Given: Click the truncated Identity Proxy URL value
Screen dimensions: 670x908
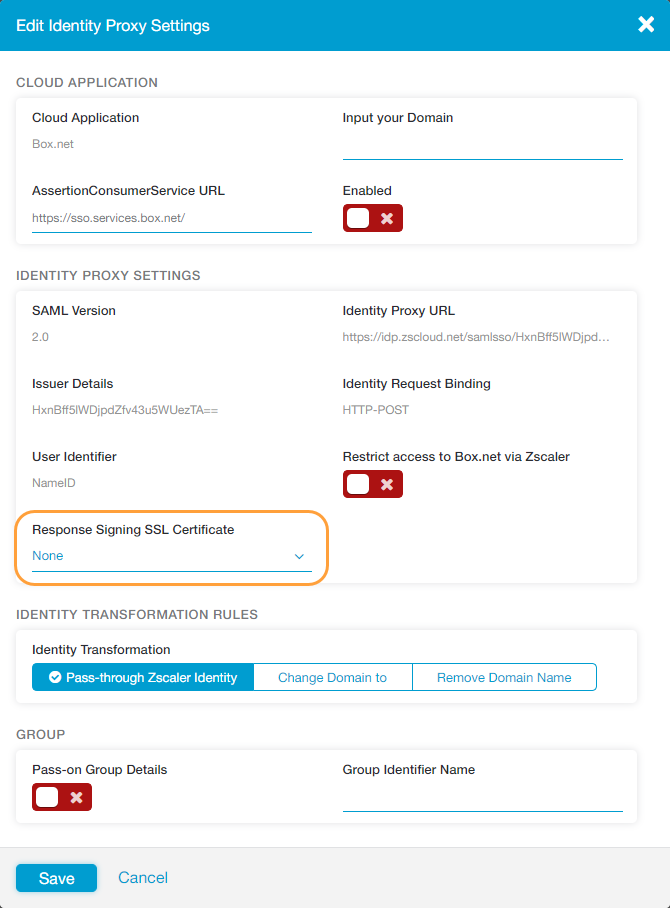Looking at the screenshot, I should tap(476, 337).
